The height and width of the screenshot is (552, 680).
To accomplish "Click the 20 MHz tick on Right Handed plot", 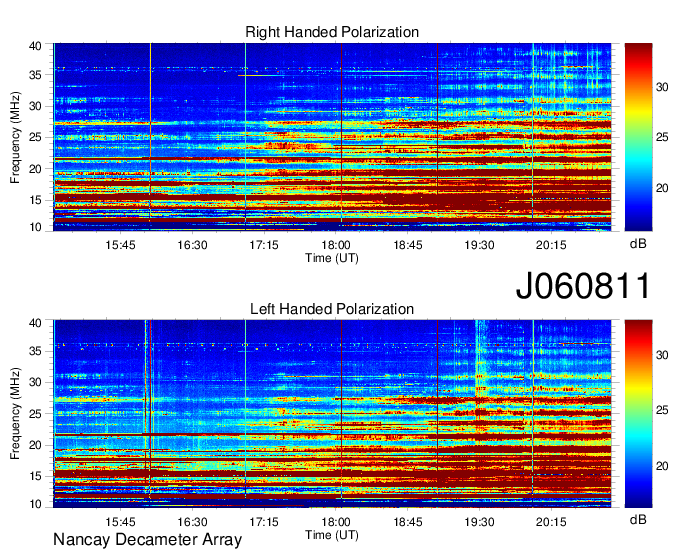I will 35,169.
